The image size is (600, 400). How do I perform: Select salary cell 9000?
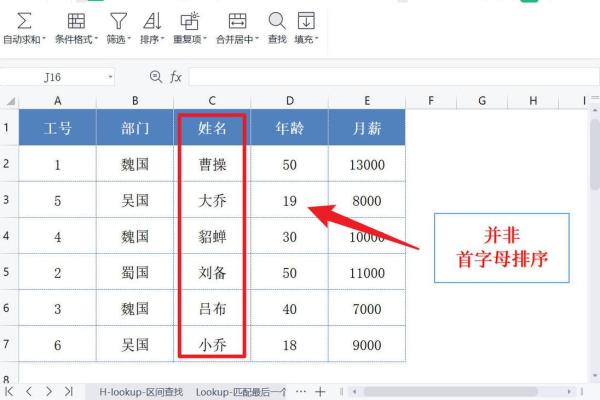[x=367, y=344]
